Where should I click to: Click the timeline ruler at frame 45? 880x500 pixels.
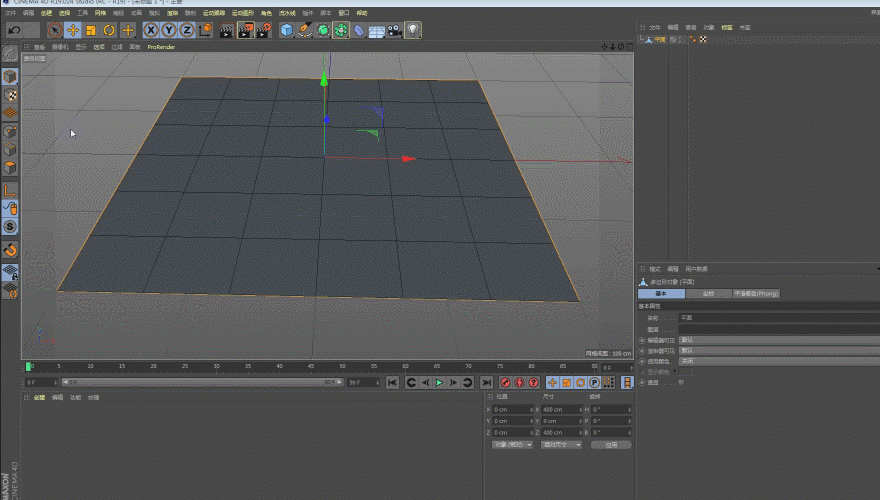(x=311, y=367)
